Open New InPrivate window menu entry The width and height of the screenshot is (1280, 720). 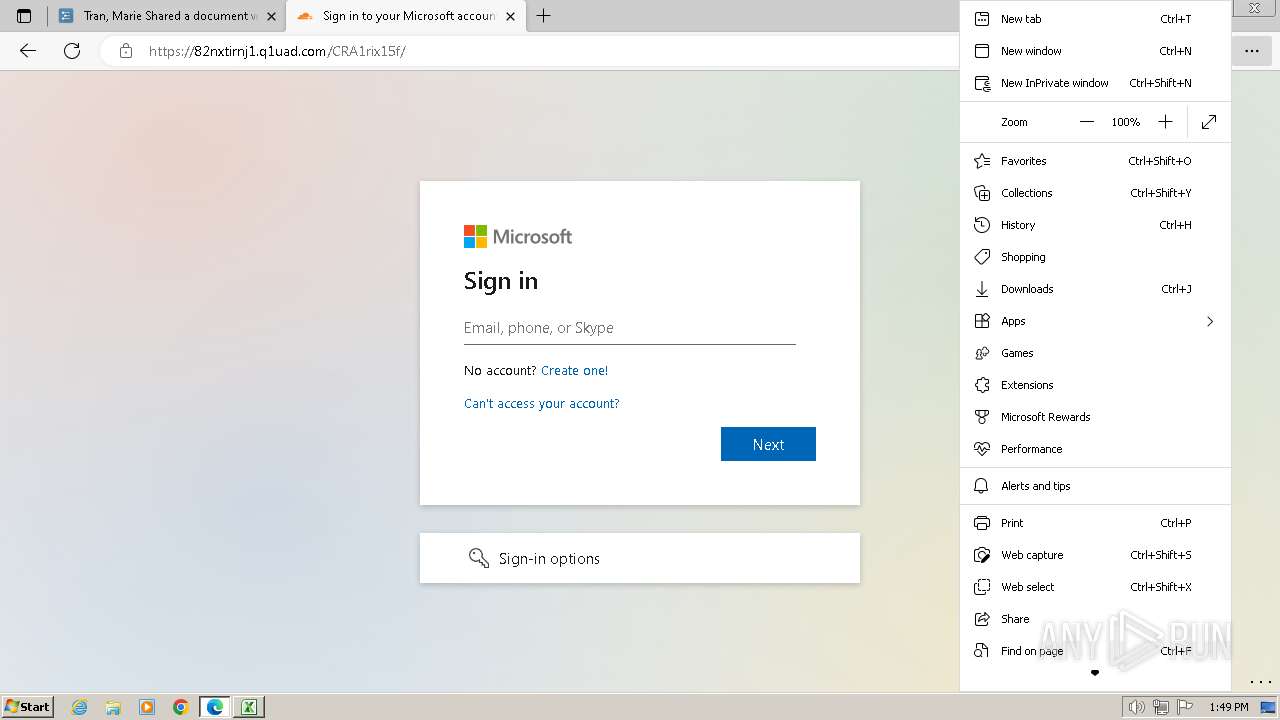click(x=1095, y=83)
